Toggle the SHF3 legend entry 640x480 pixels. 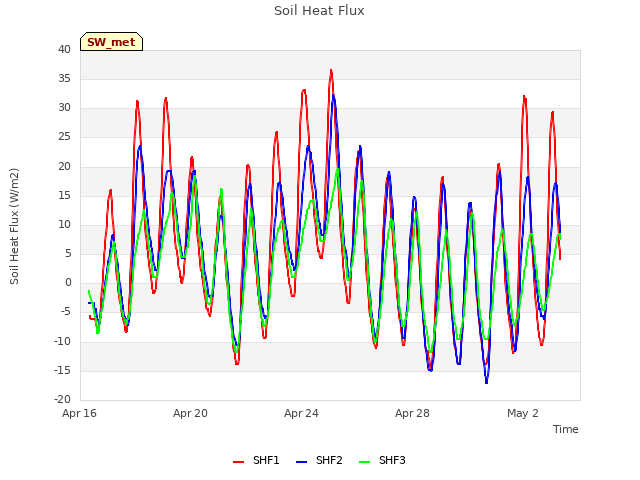[382, 460]
